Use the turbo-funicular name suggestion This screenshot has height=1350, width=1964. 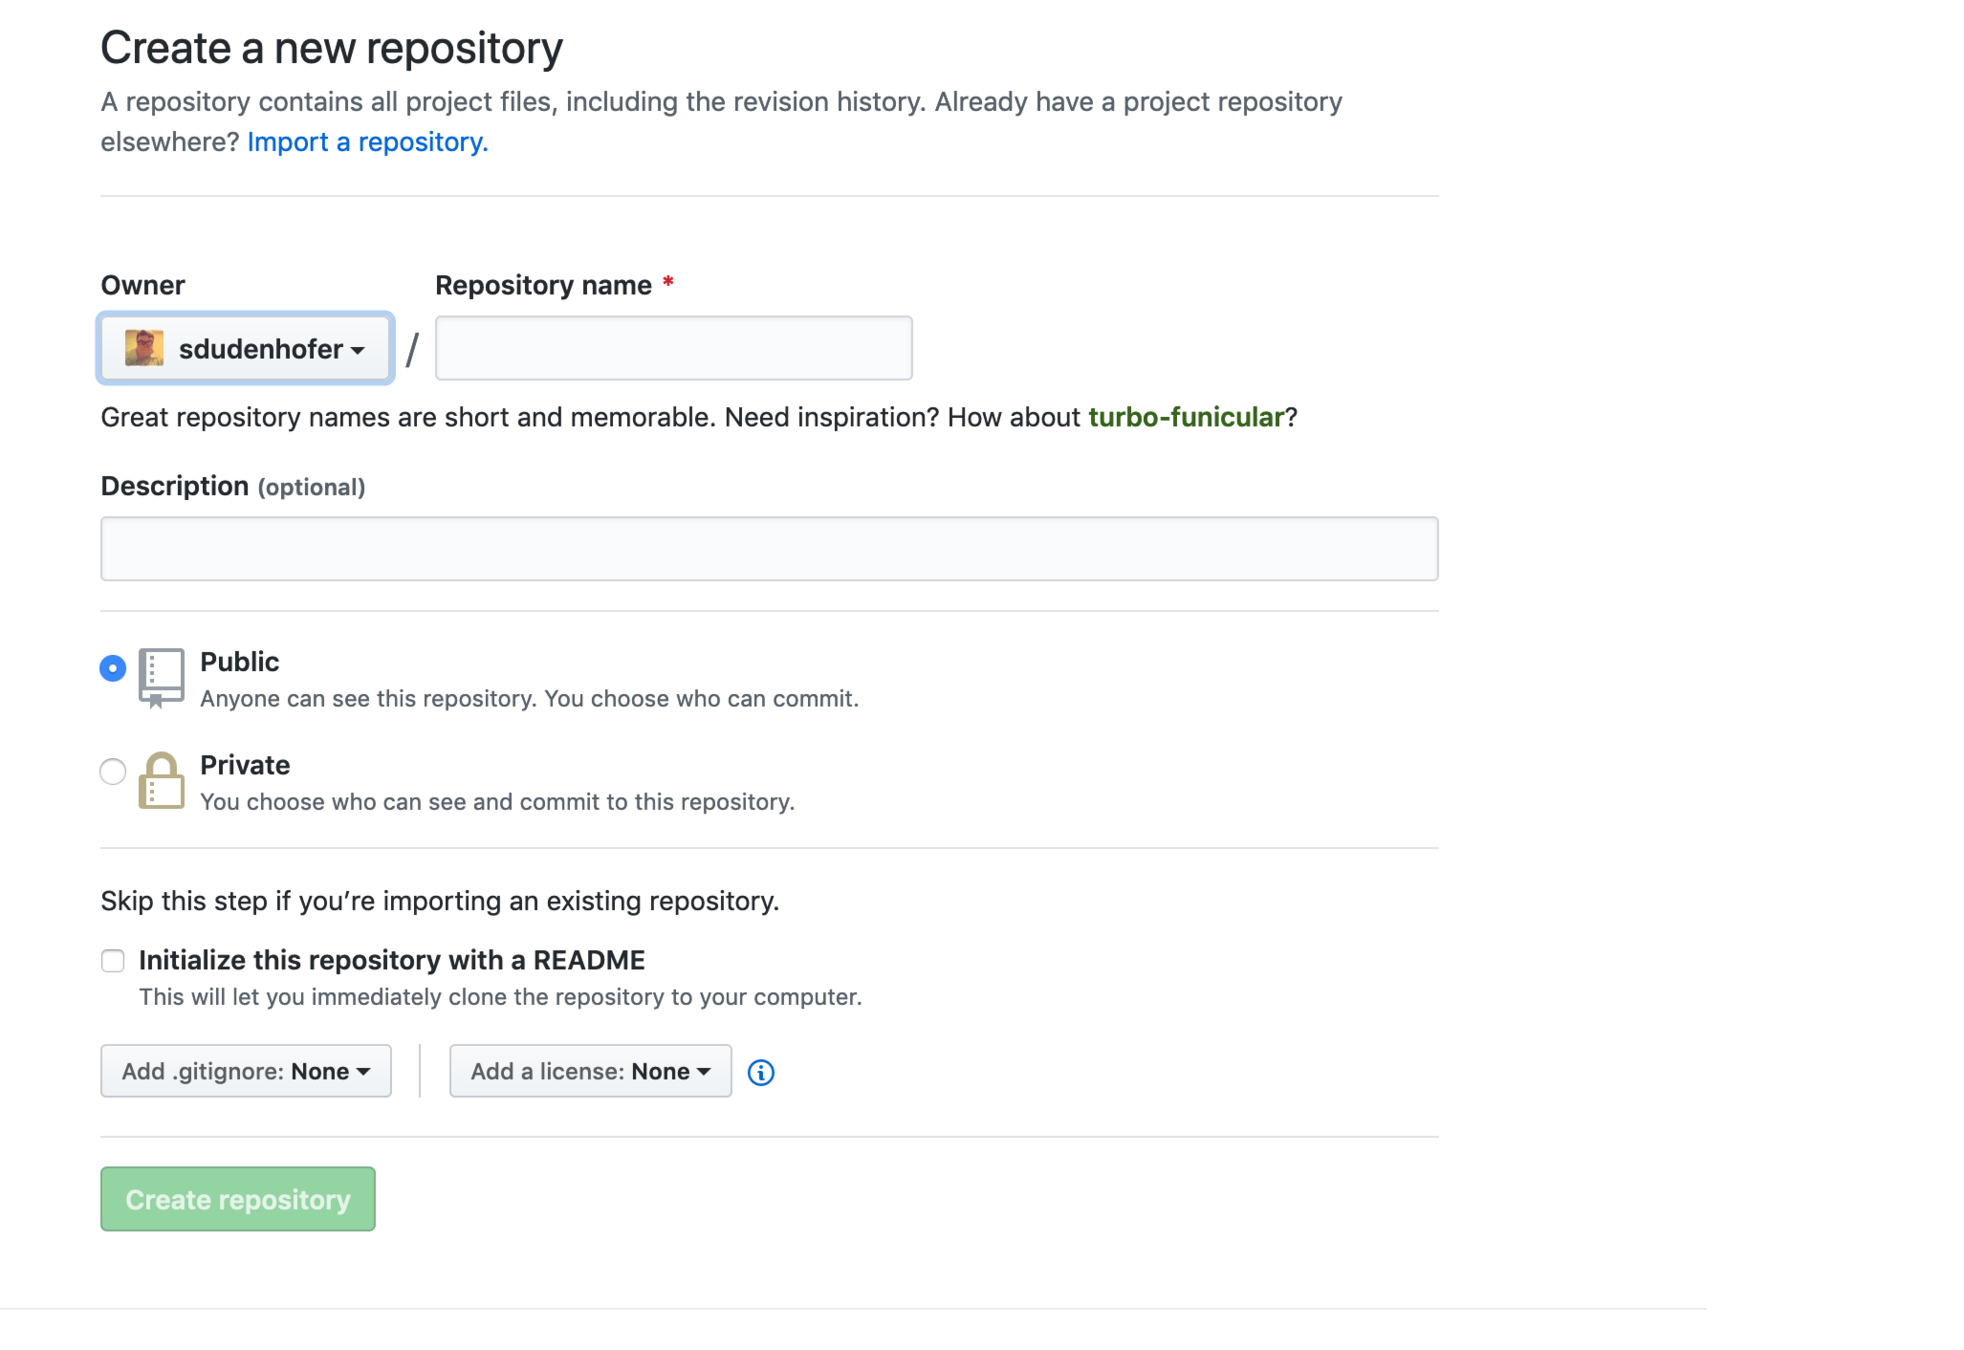point(1185,417)
